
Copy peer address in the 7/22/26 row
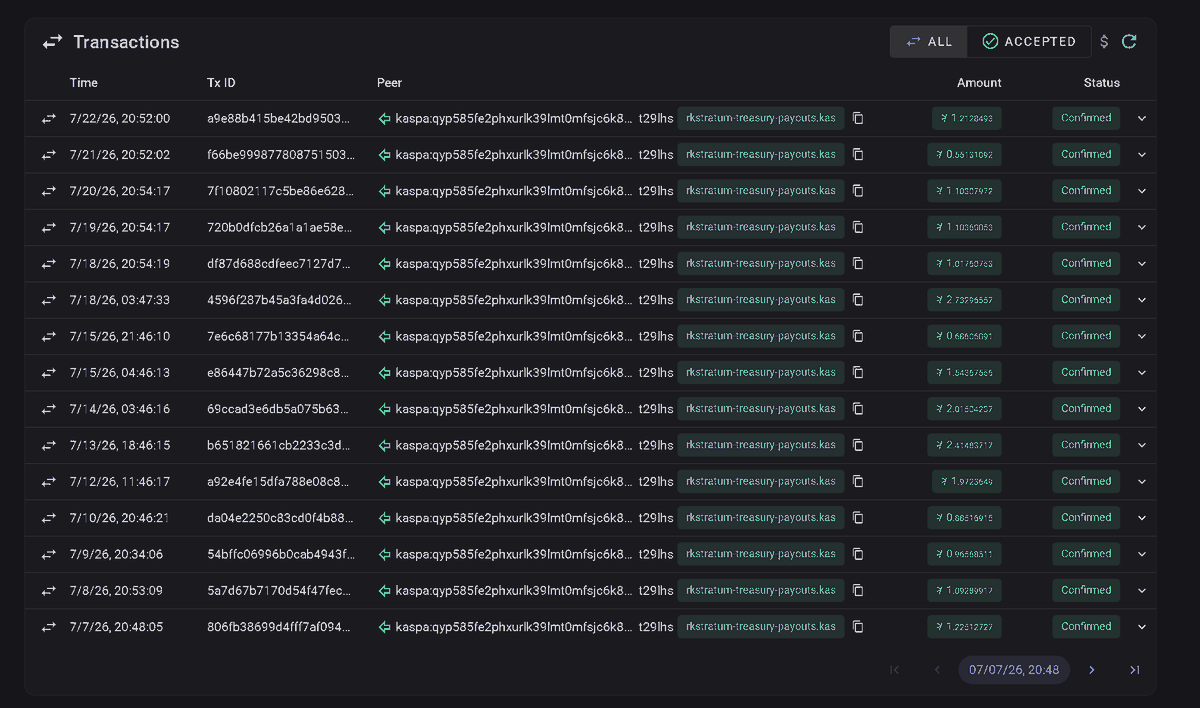click(858, 118)
